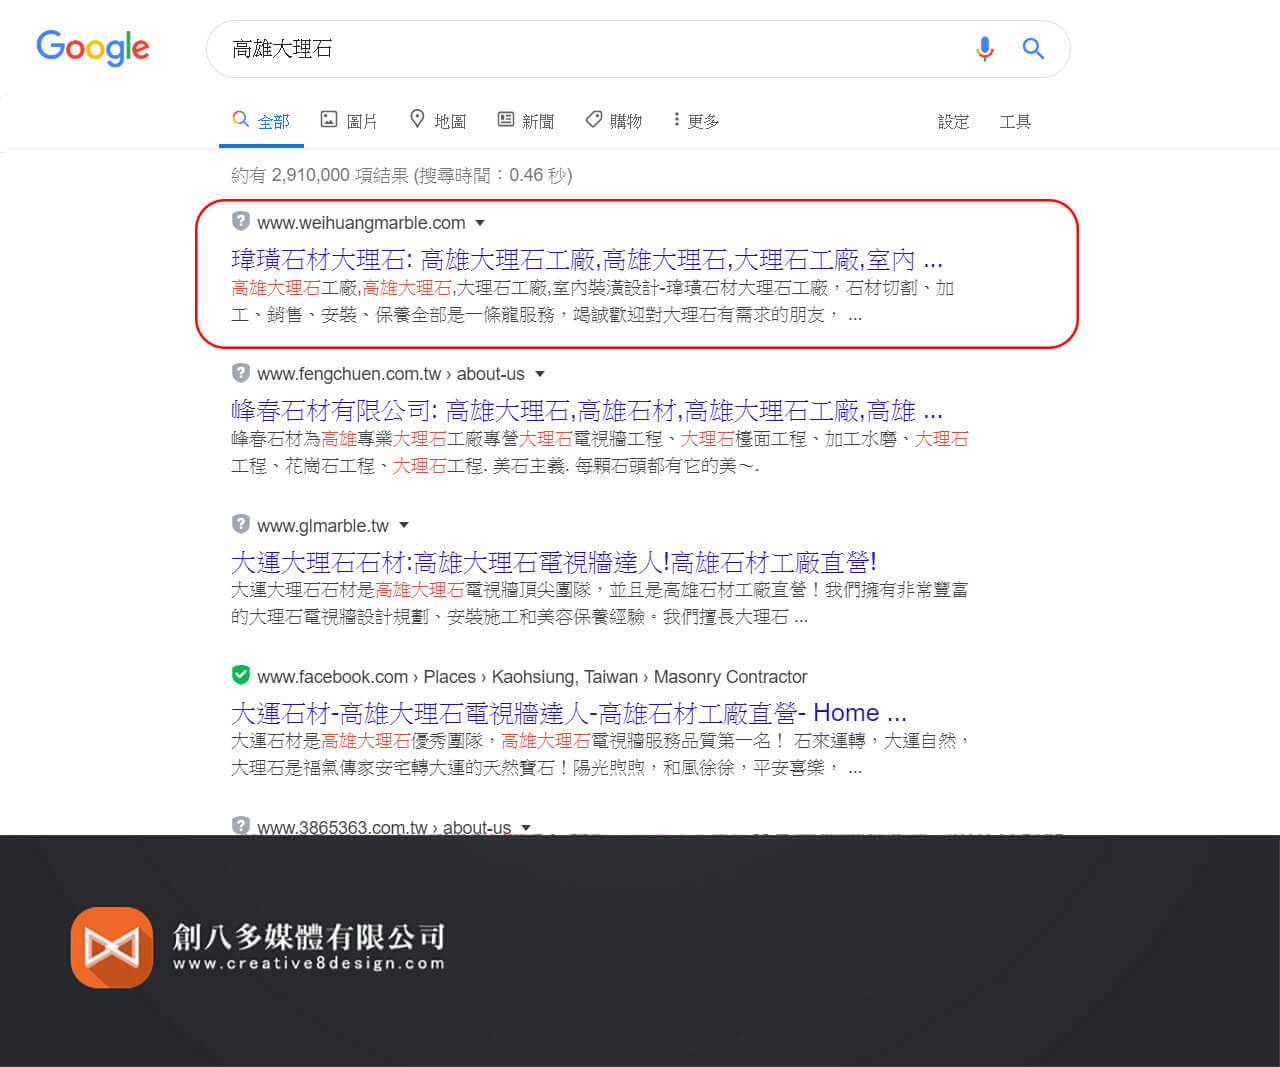Click snippet text under 瑋璜石材 result
This screenshot has height=1067, width=1280.
pyautogui.click(x=592, y=301)
